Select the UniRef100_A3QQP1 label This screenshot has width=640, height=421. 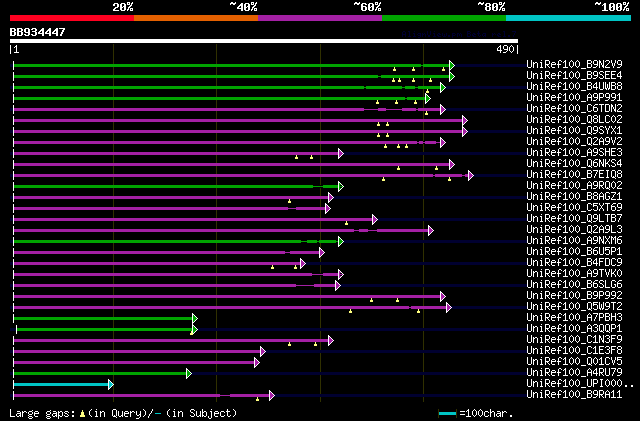(x=574, y=329)
